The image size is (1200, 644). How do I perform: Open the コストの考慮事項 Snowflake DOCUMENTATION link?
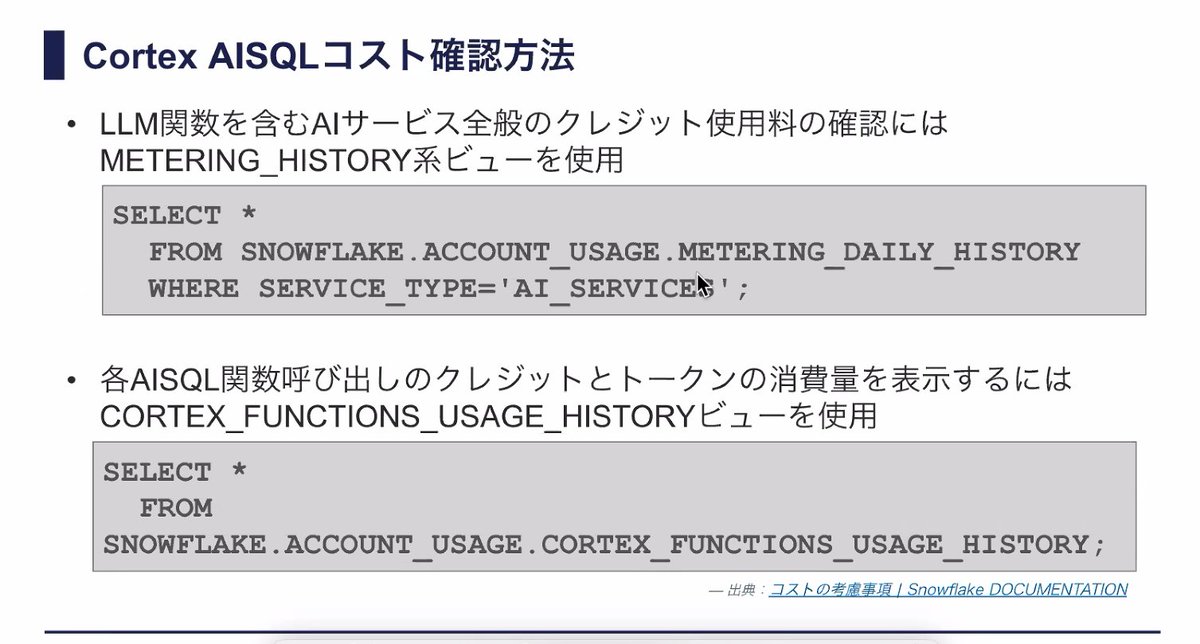coord(948,590)
